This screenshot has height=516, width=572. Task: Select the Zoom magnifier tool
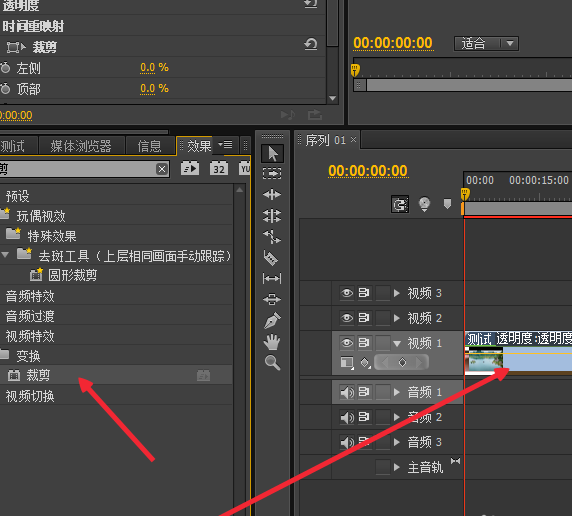pyautogui.click(x=272, y=363)
